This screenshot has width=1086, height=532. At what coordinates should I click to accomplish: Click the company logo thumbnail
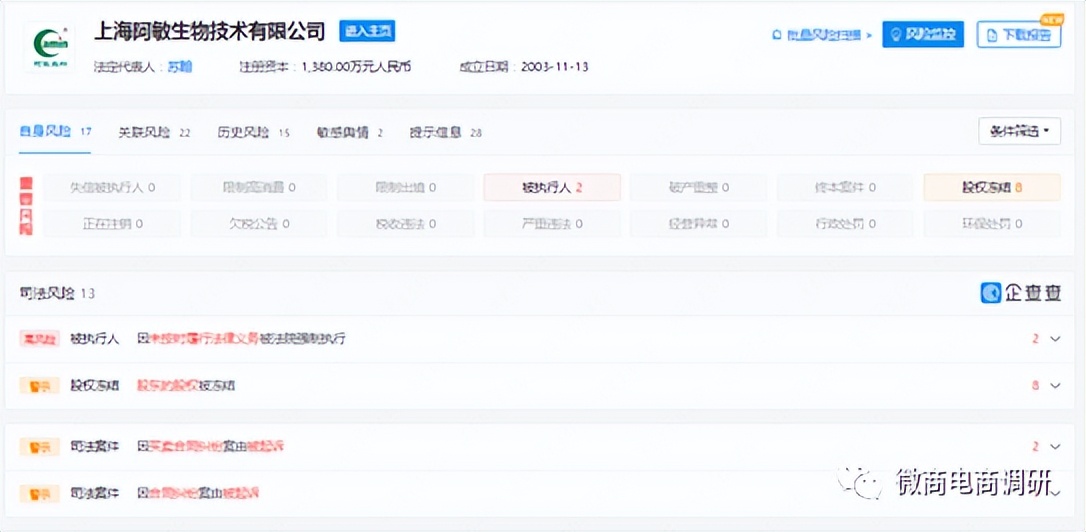[51, 48]
